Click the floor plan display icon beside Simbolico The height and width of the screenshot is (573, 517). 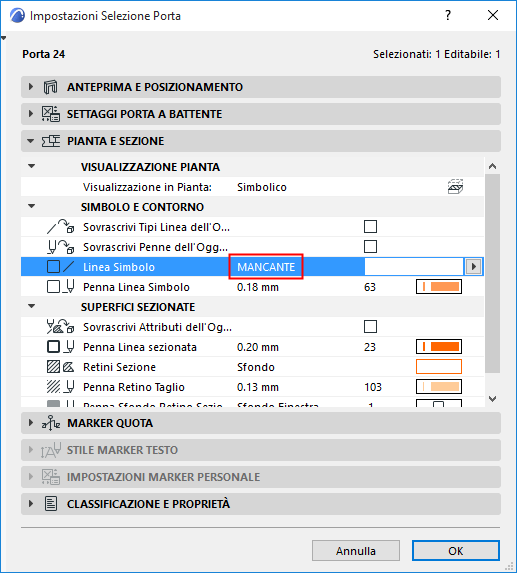click(x=455, y=187)
